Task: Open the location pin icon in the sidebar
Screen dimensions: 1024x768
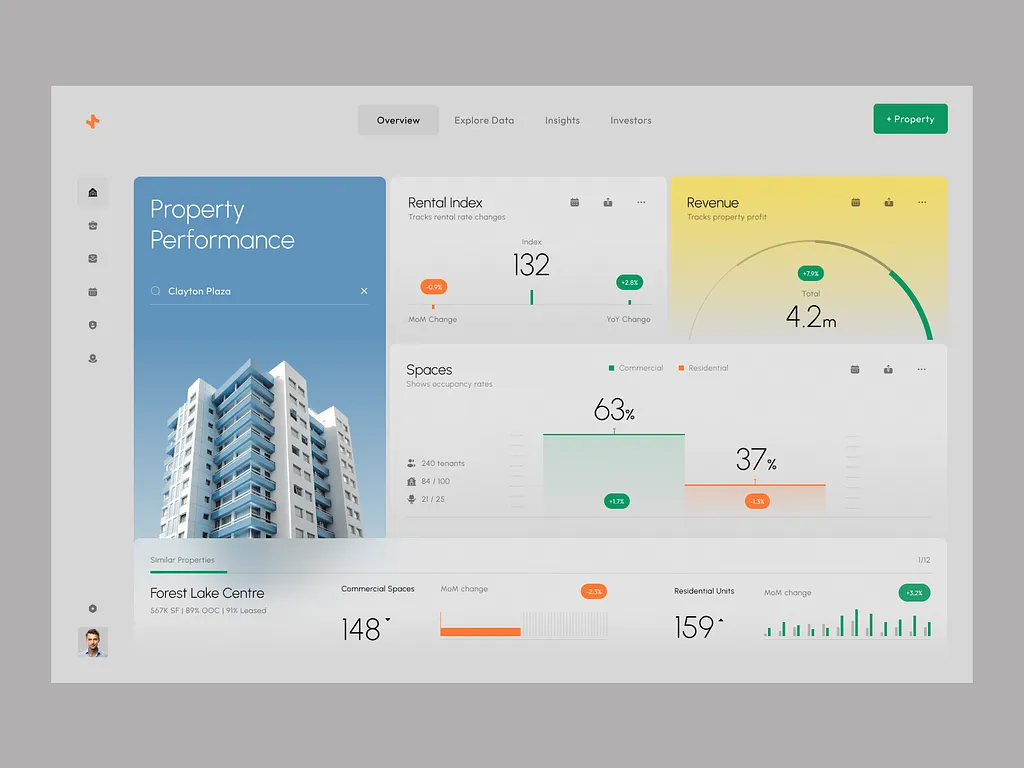Action: click(93, 358)
